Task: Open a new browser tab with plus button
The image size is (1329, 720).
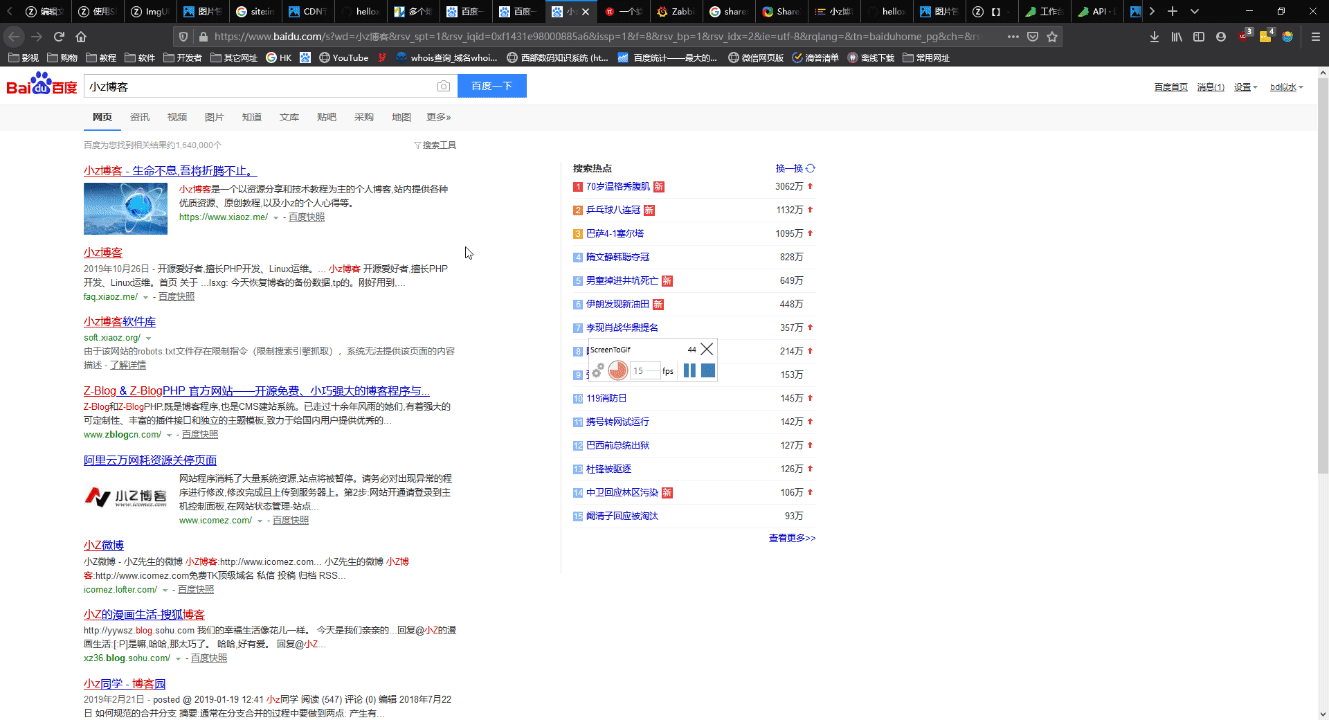Action: pyautogui.click(x=1172, y=11)
